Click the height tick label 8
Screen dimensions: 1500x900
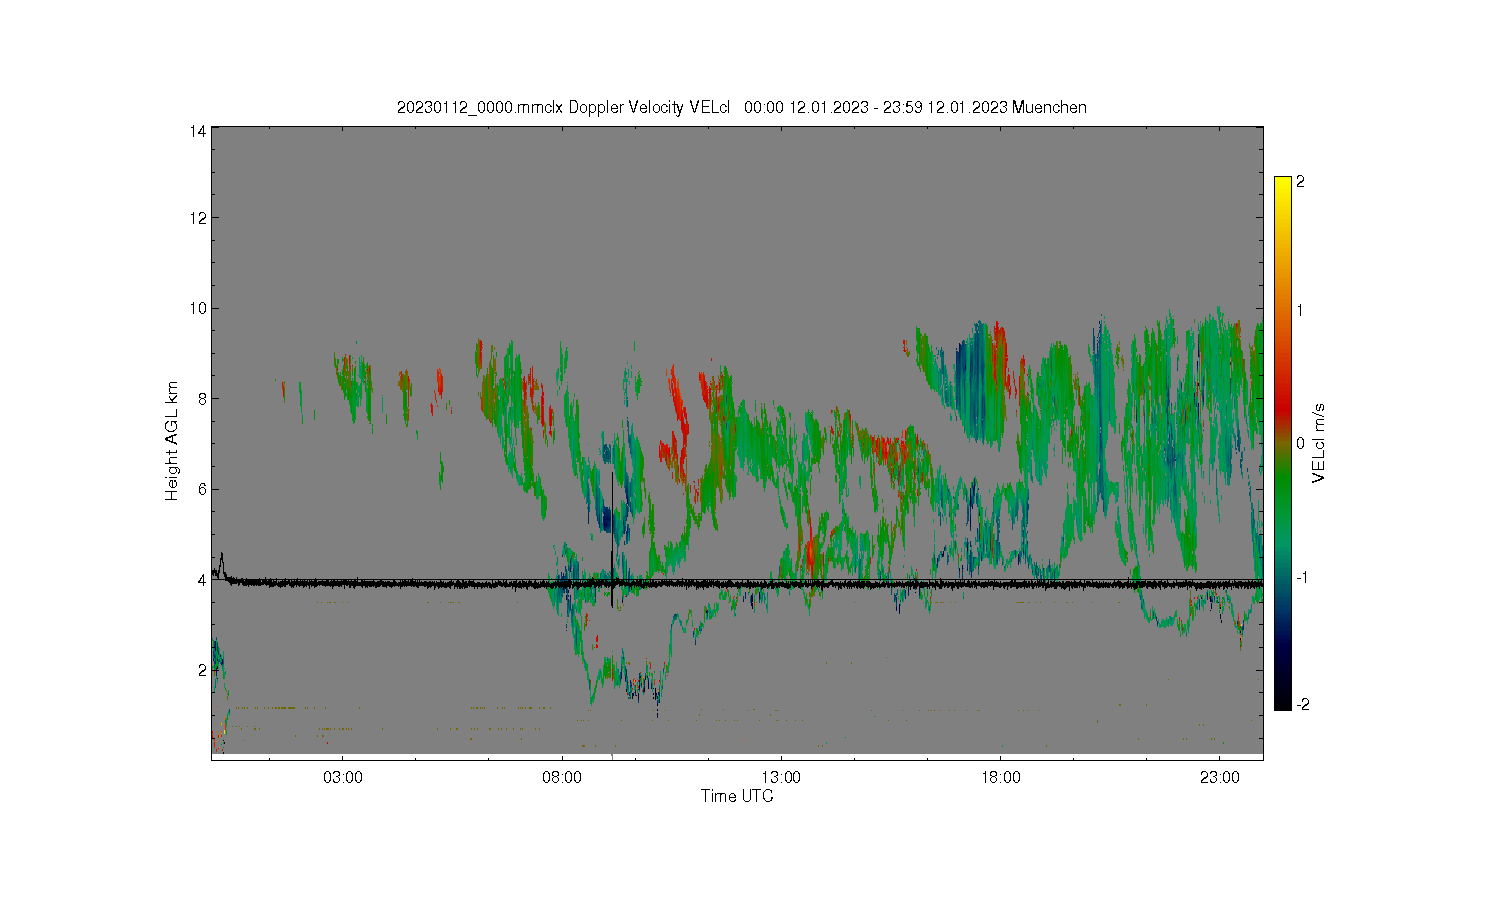click(x=202, y=398)
